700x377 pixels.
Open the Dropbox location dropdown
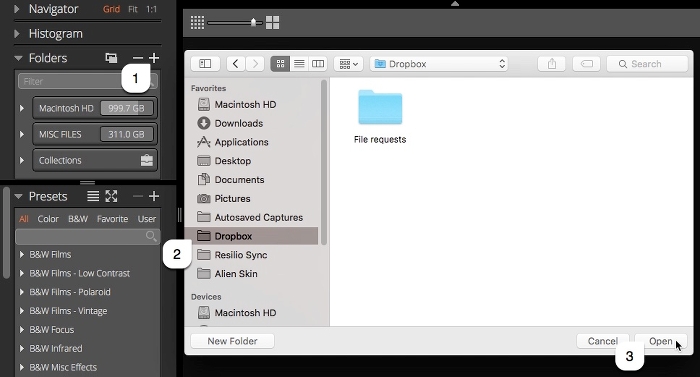[x=441, y=64]
